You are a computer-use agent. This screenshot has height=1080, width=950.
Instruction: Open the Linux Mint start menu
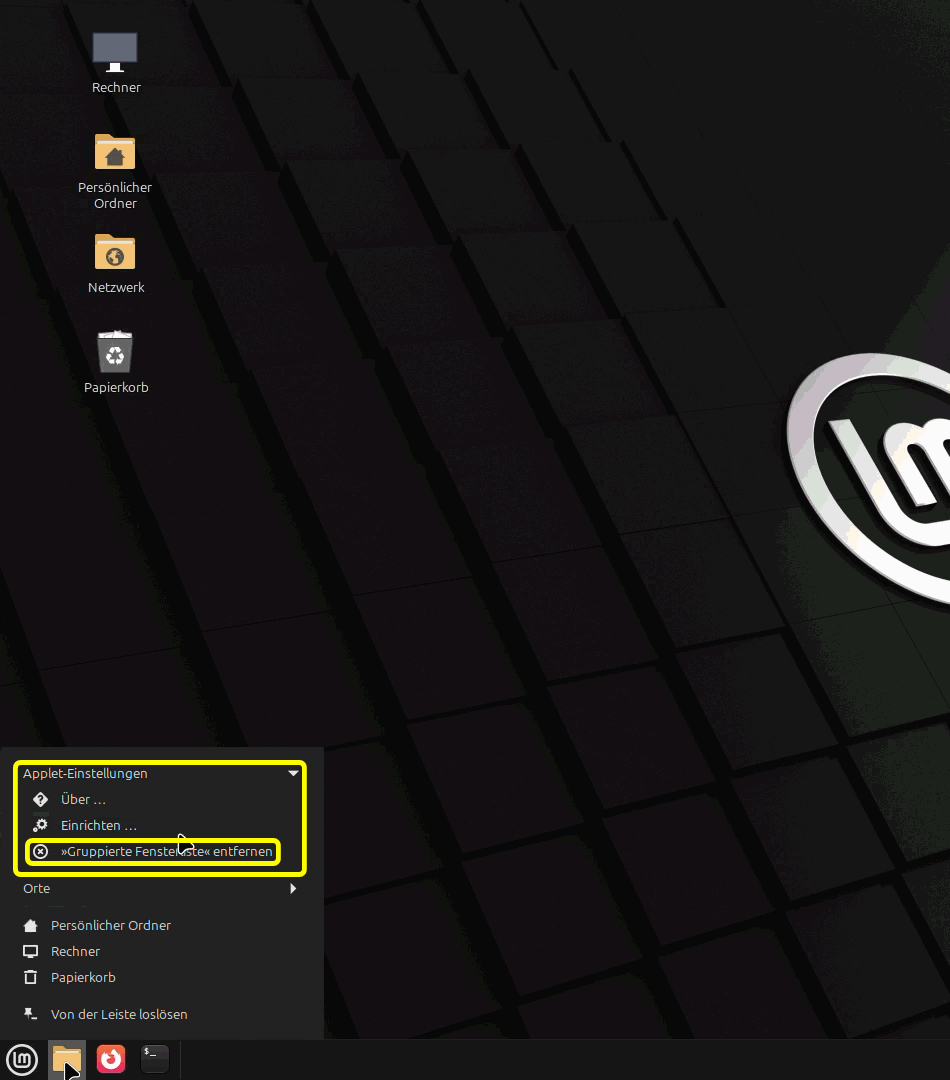[x=22, y=1058]
